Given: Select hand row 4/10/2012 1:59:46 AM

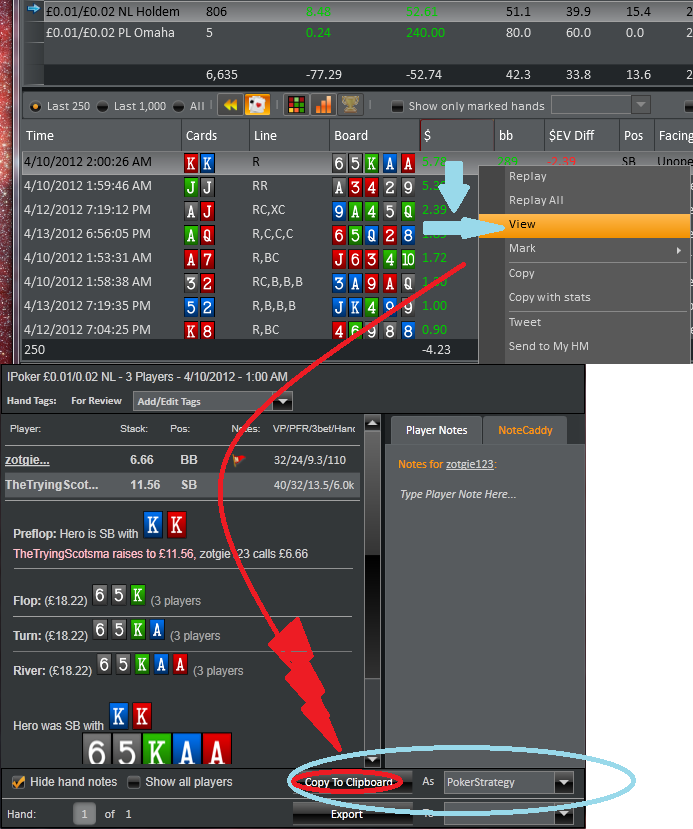Looking at the screenshot, I should [248, 186].
